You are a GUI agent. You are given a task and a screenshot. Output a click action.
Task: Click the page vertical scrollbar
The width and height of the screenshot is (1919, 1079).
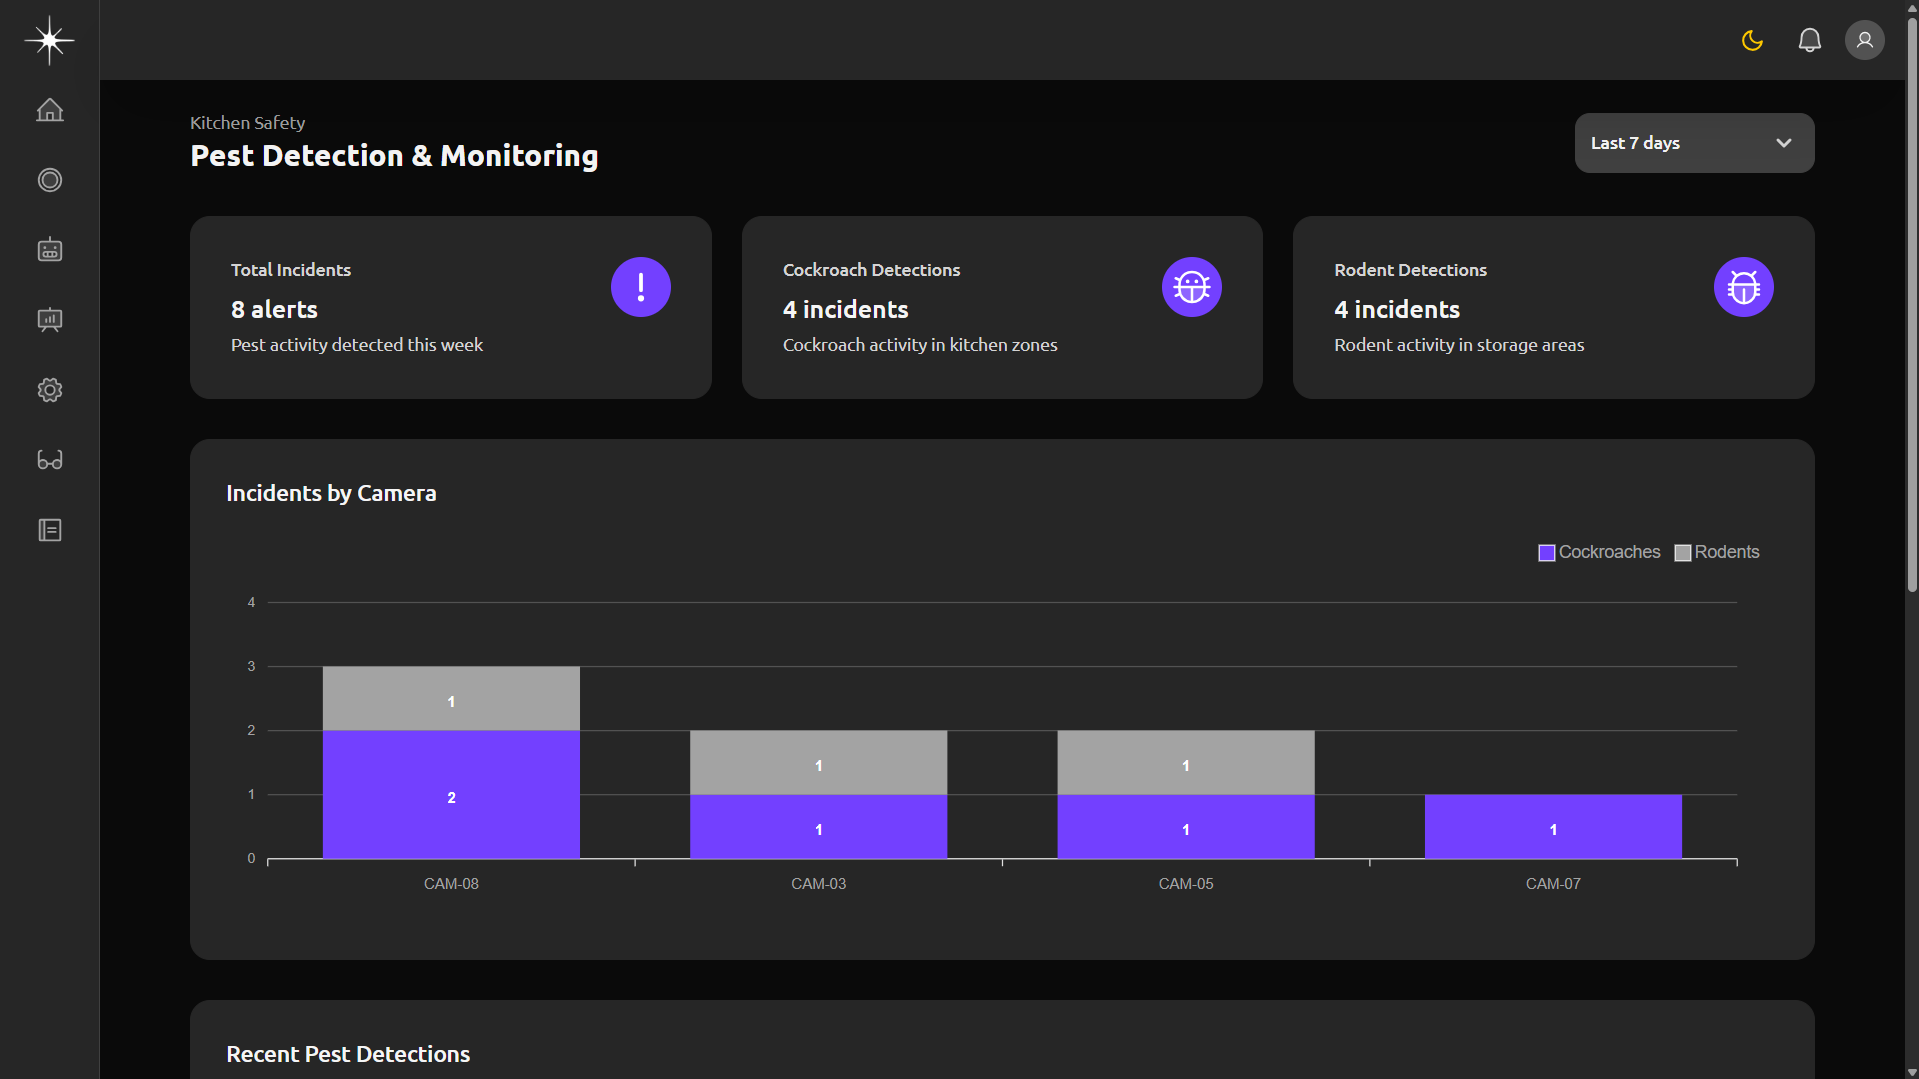click(x=1911, y=300)
